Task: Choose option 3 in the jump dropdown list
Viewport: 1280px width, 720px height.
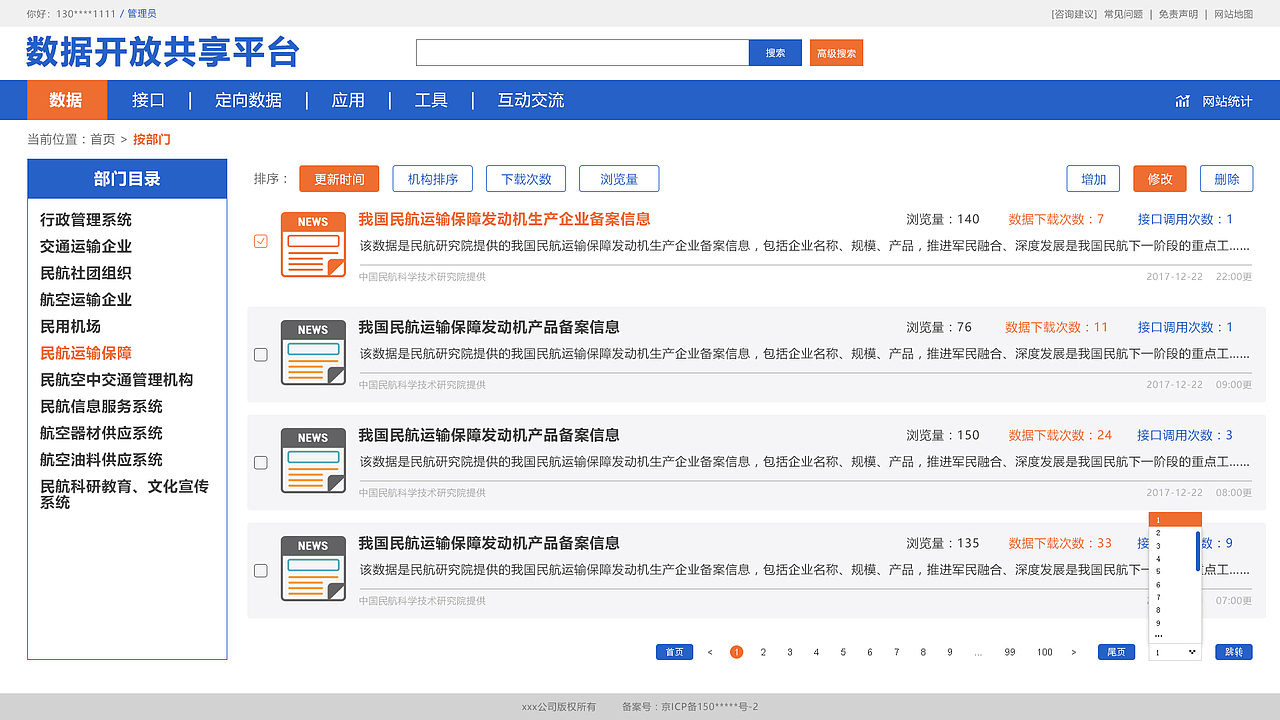Action: pos(1158,546)
